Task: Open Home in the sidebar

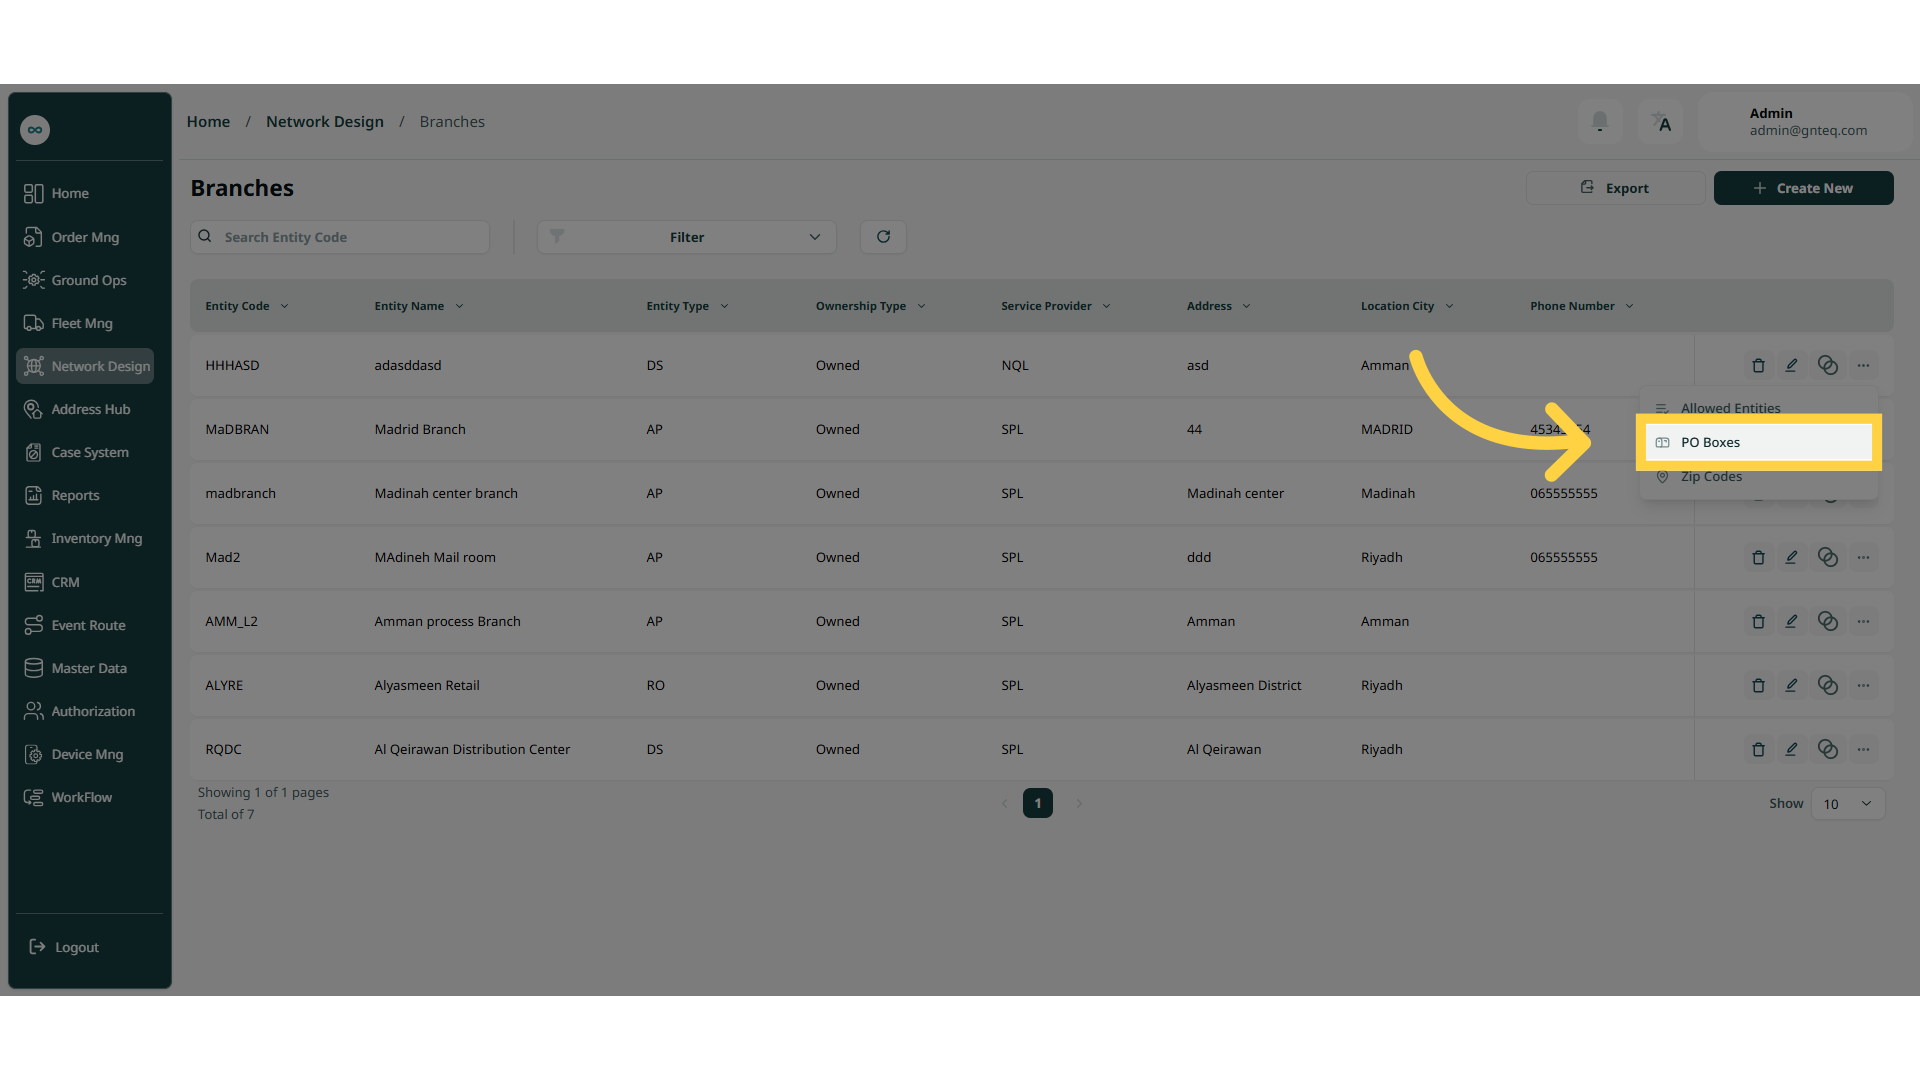Action: coord(85,194)
